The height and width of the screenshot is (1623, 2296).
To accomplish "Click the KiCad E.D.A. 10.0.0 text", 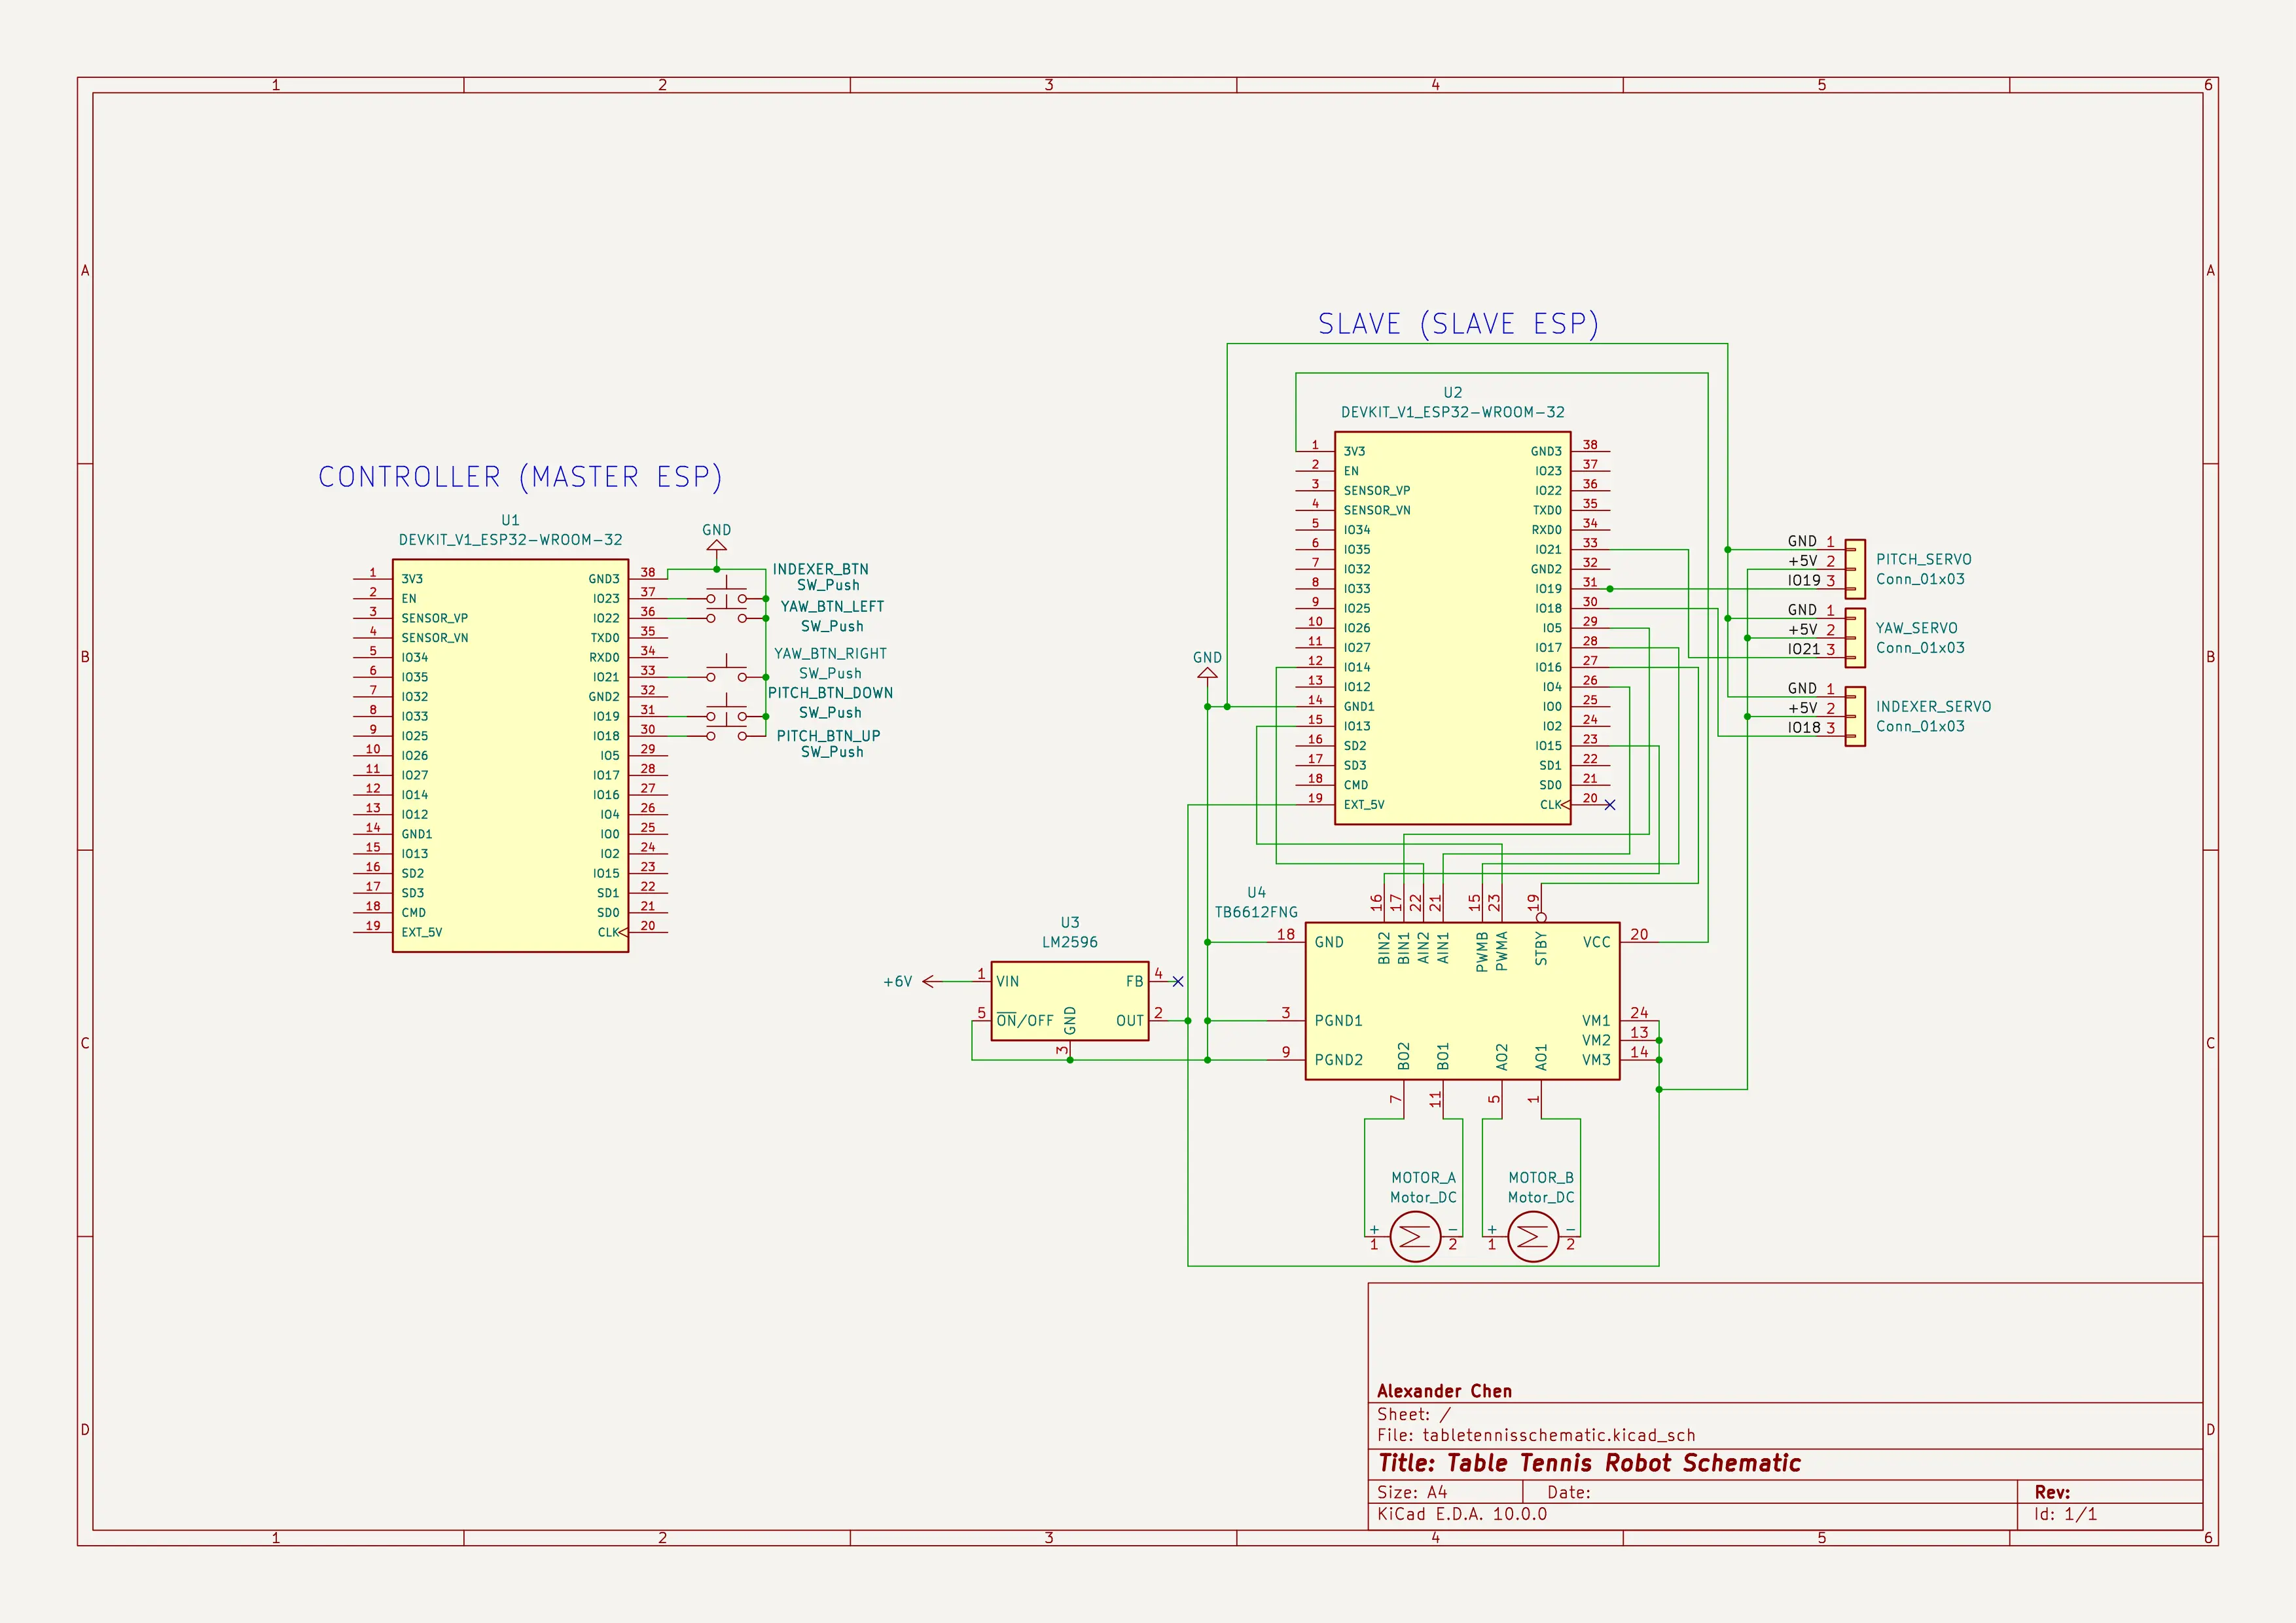I will (1461, 1514).
